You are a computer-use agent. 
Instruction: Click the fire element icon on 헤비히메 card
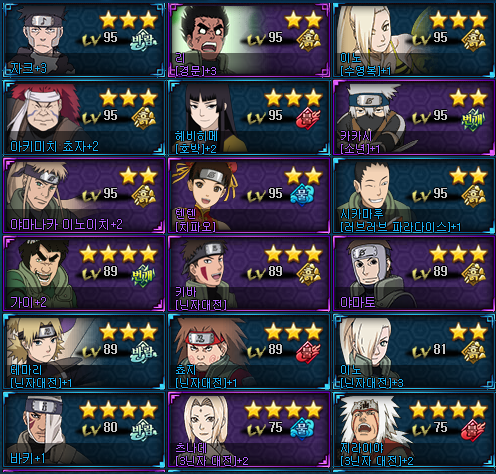[x=308, y=118]
